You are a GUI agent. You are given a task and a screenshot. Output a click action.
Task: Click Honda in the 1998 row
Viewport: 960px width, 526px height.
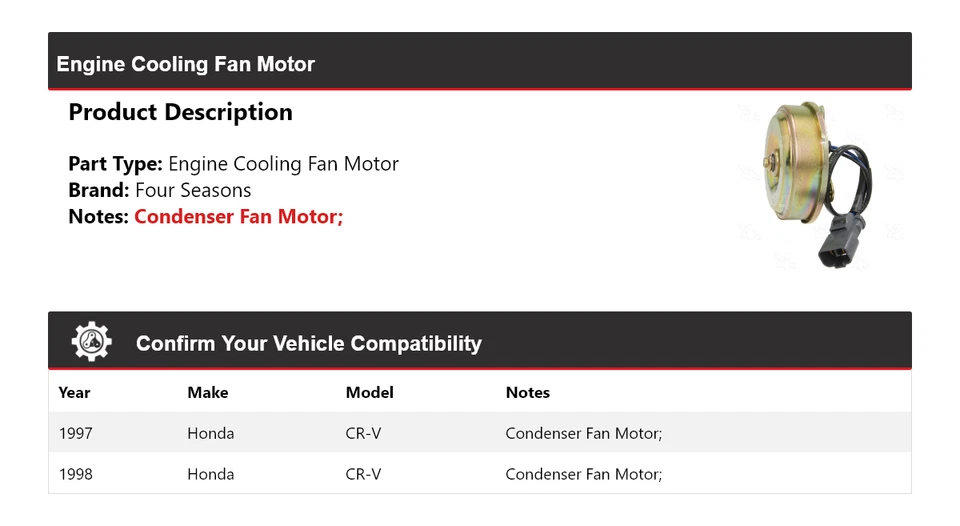[210, 474]
